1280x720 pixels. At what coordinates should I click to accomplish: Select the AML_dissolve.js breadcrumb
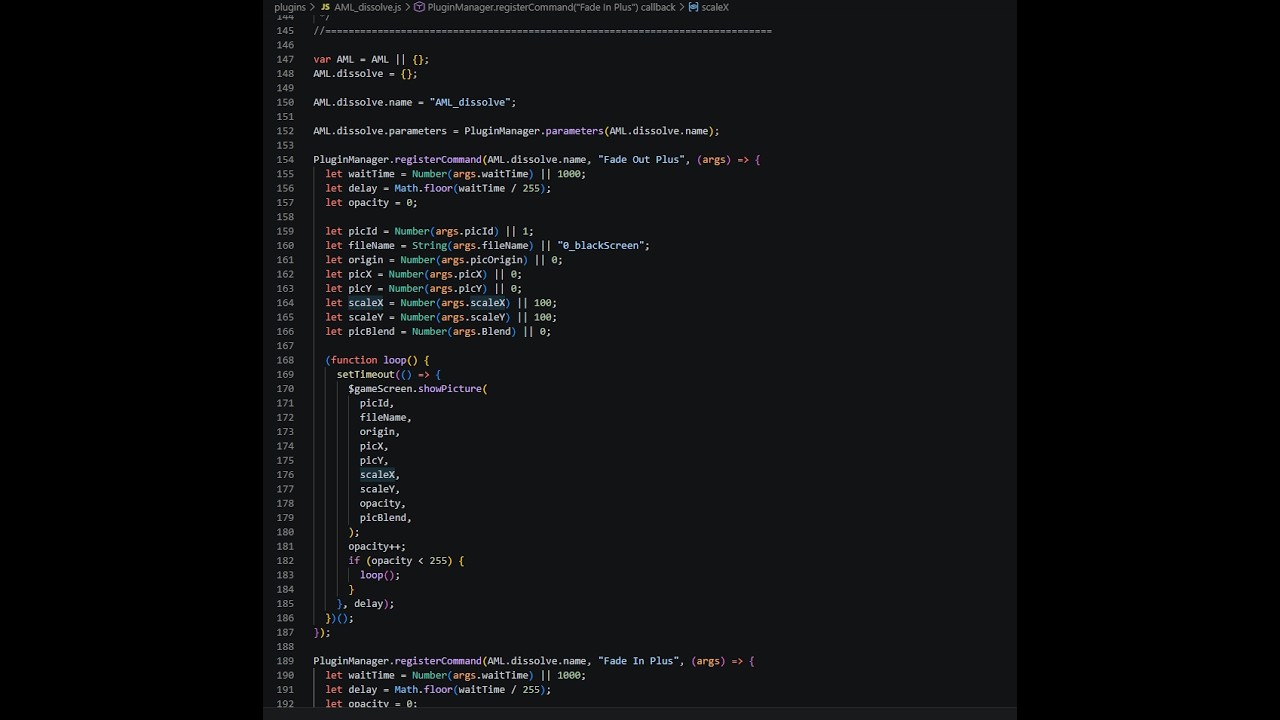pos(367,7)
